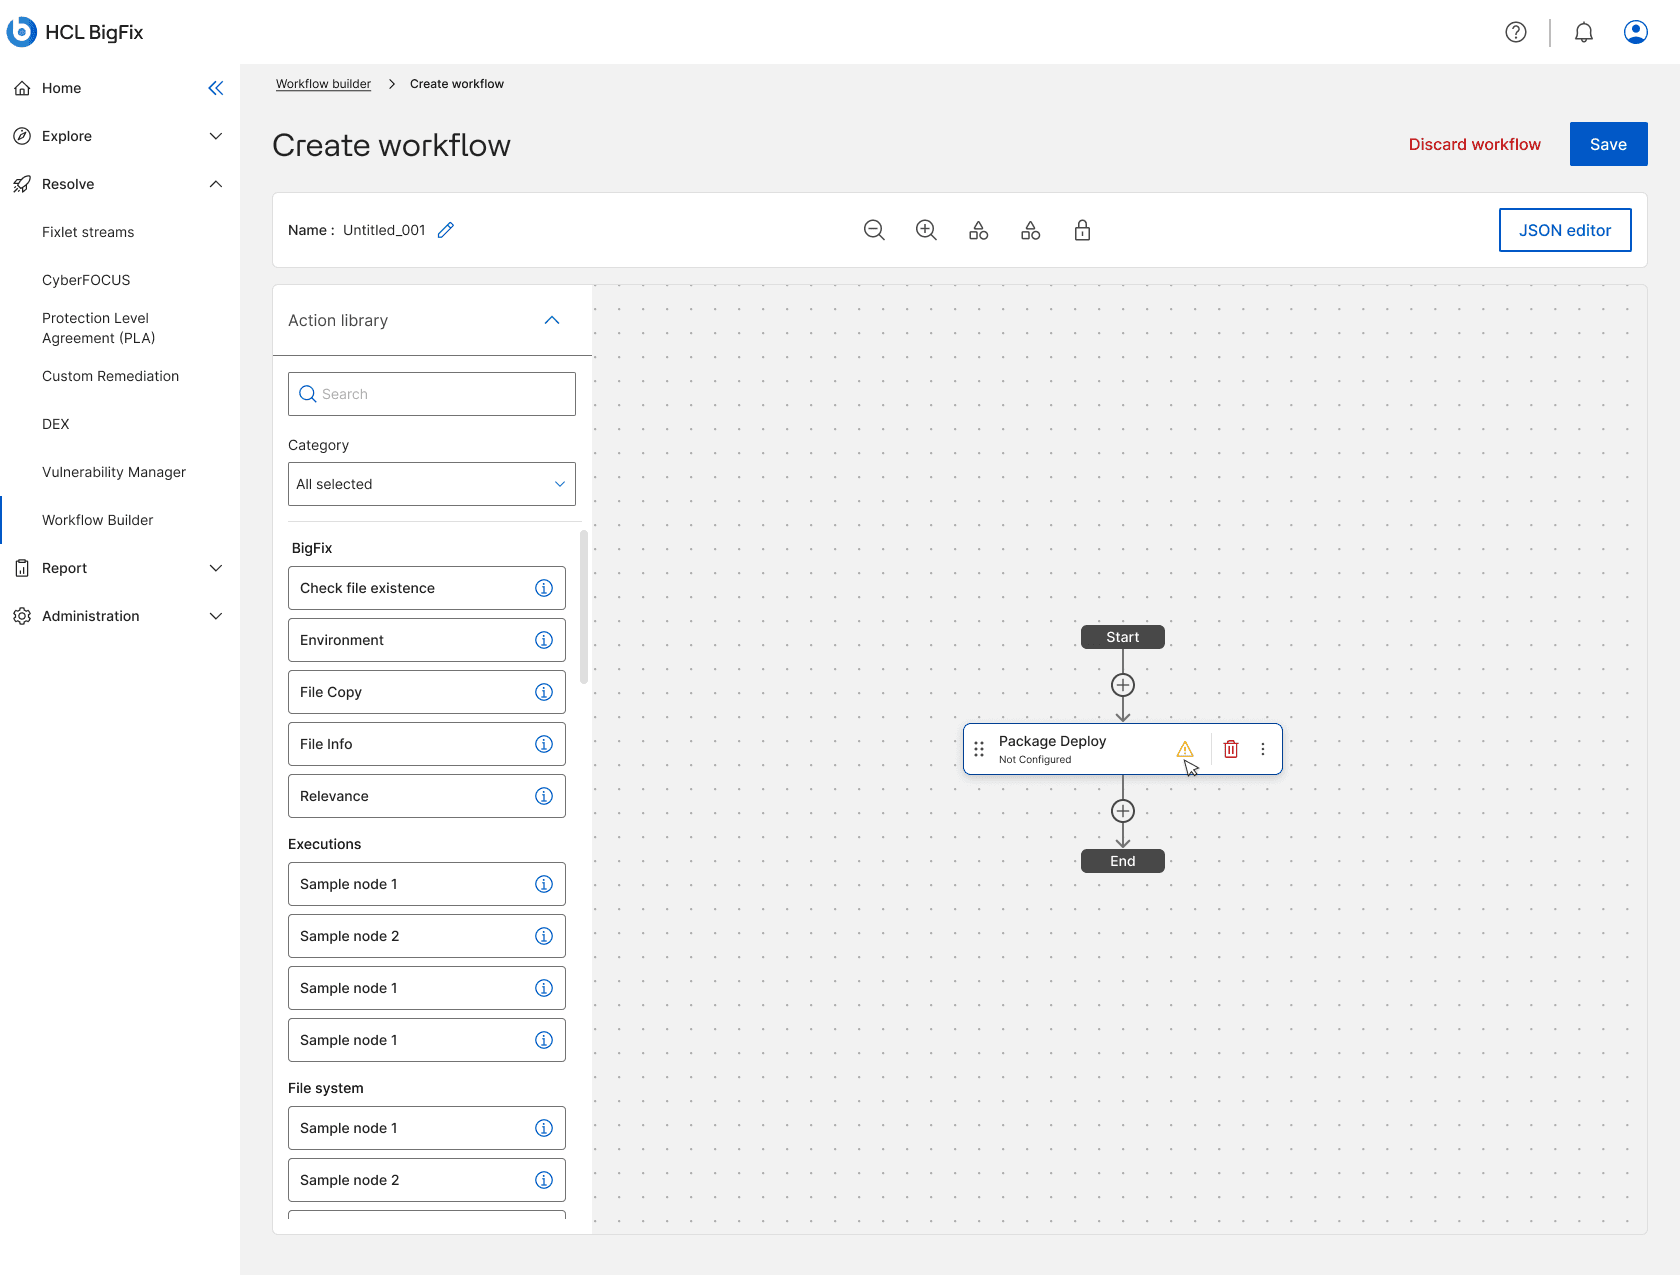This screenshot has width=1680, height=1275.
Task: Save the workflow
Action: tap(1609, 144)
